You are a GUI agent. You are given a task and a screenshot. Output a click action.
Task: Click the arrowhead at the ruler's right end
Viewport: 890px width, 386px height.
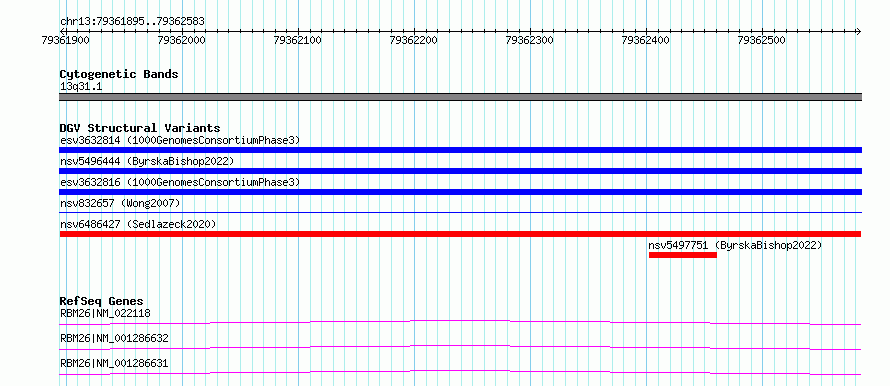coord(859,31)
